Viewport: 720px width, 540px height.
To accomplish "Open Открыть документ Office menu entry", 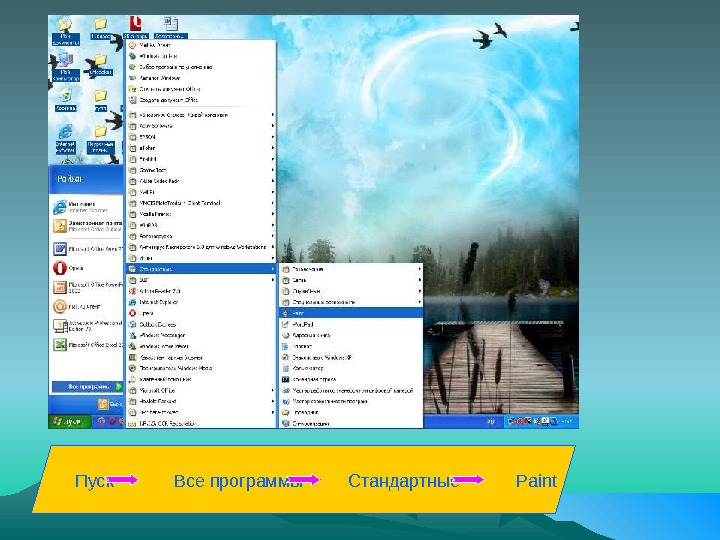I will [201, 89].
